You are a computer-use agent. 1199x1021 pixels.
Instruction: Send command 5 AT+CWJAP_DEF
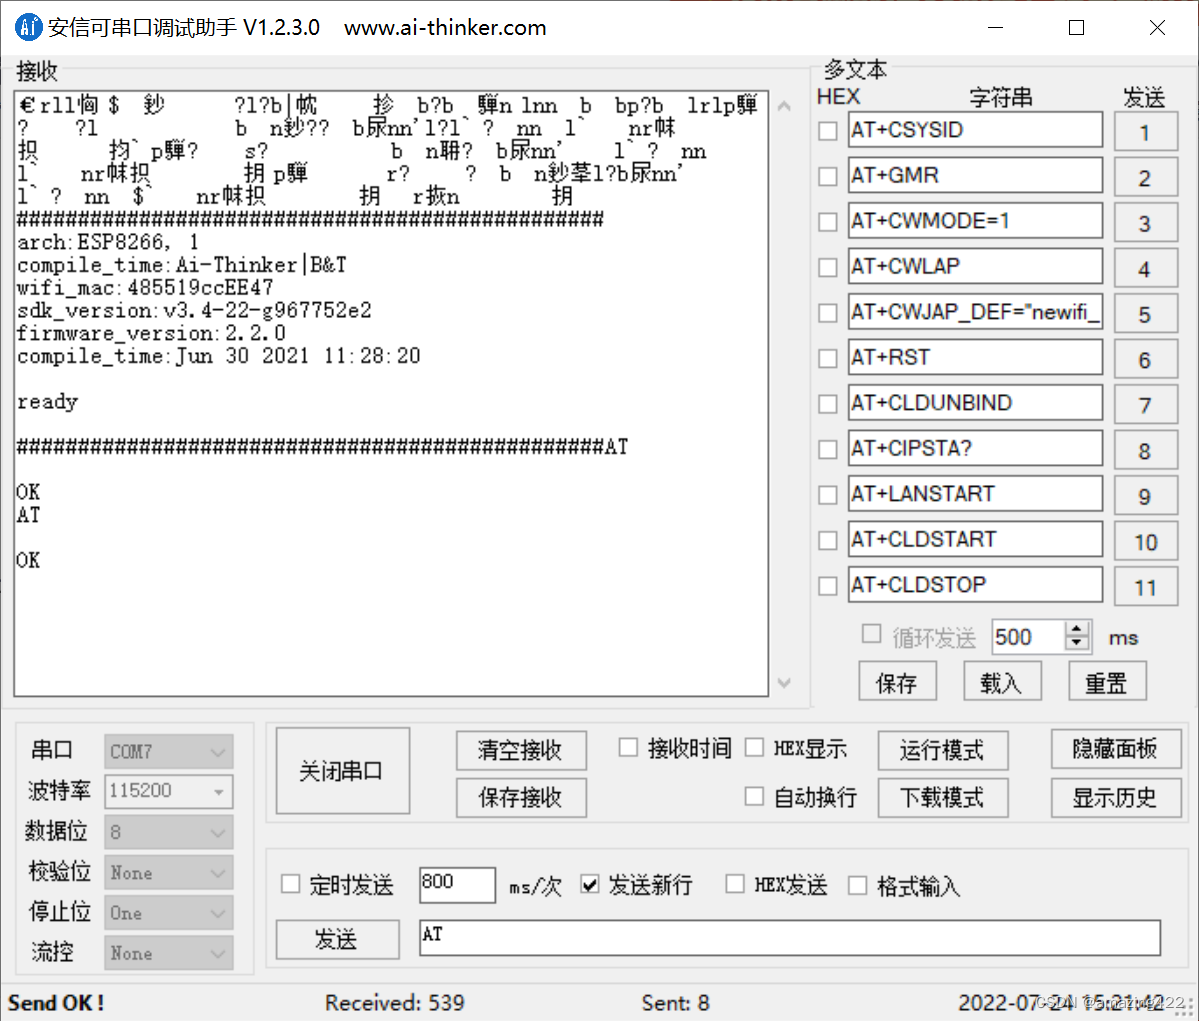pos(1145,314)
